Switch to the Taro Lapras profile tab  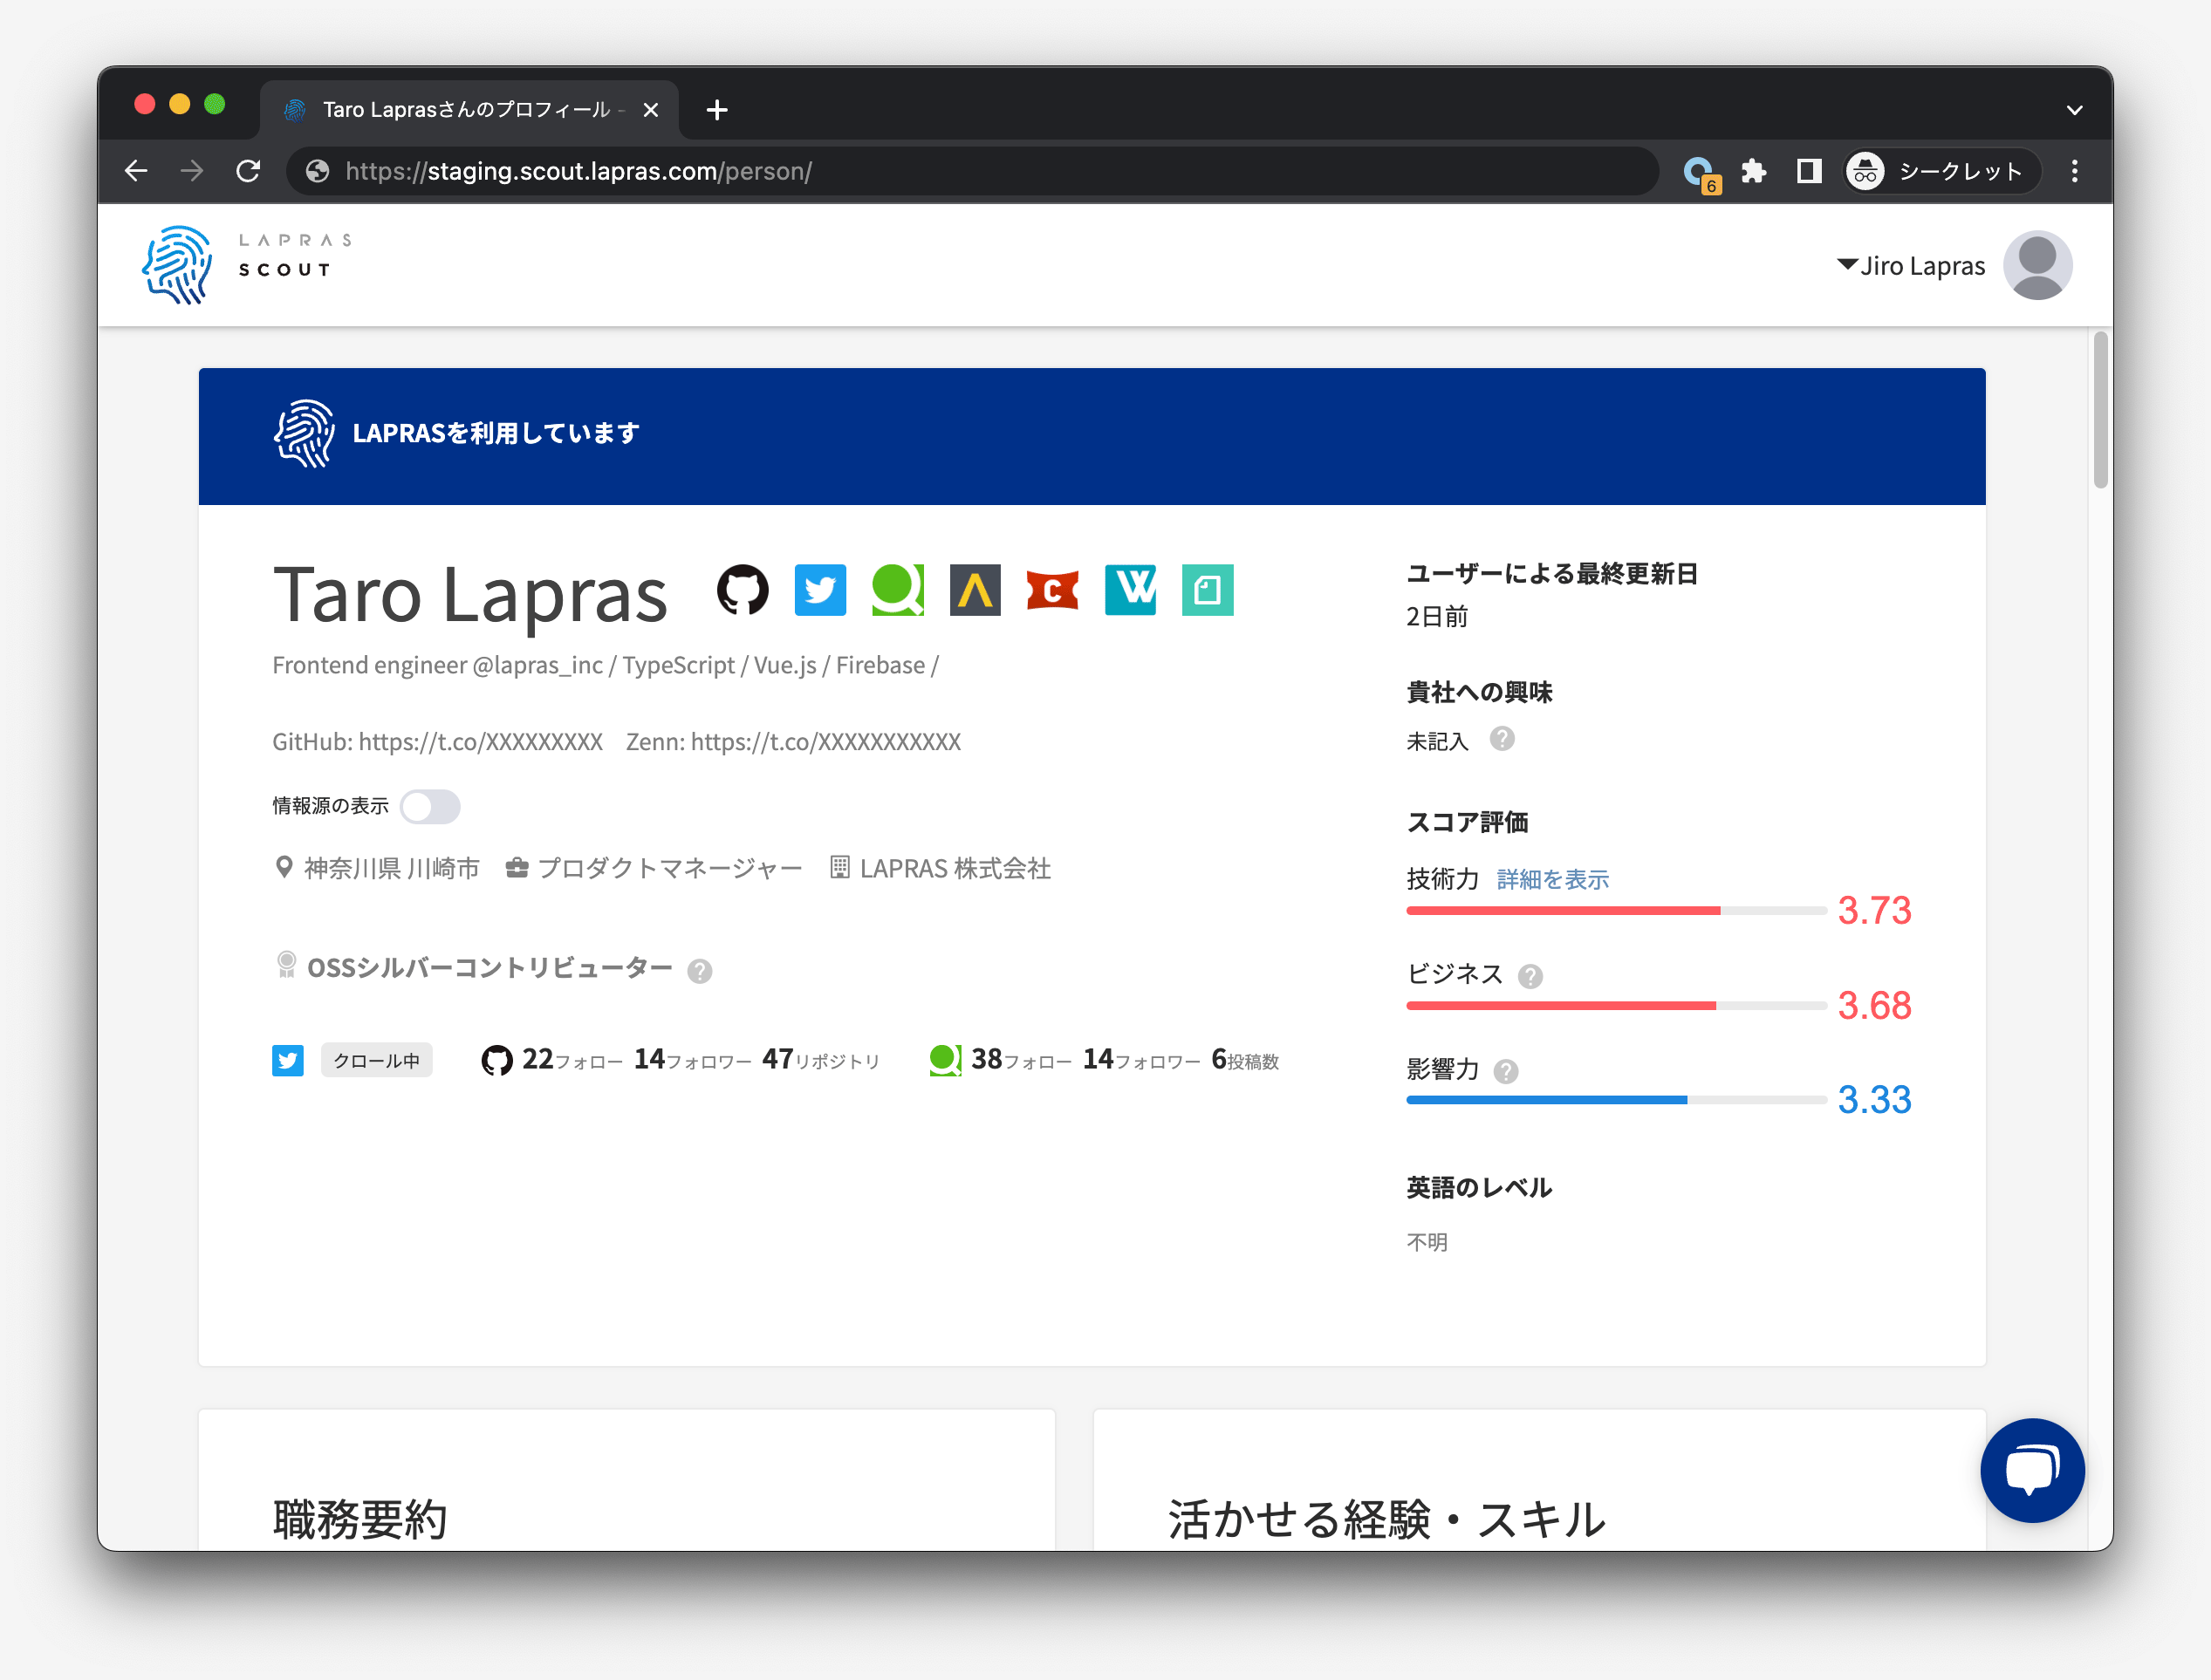pyautogui.click(x=465, y=110)
